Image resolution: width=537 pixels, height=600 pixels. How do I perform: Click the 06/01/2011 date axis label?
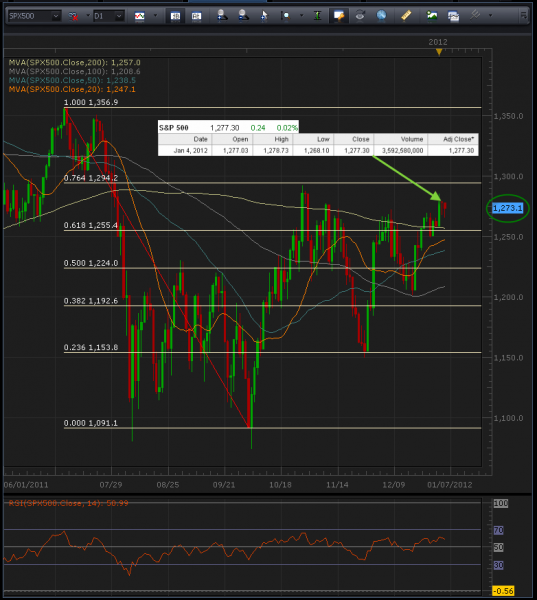tap(26, 485)
